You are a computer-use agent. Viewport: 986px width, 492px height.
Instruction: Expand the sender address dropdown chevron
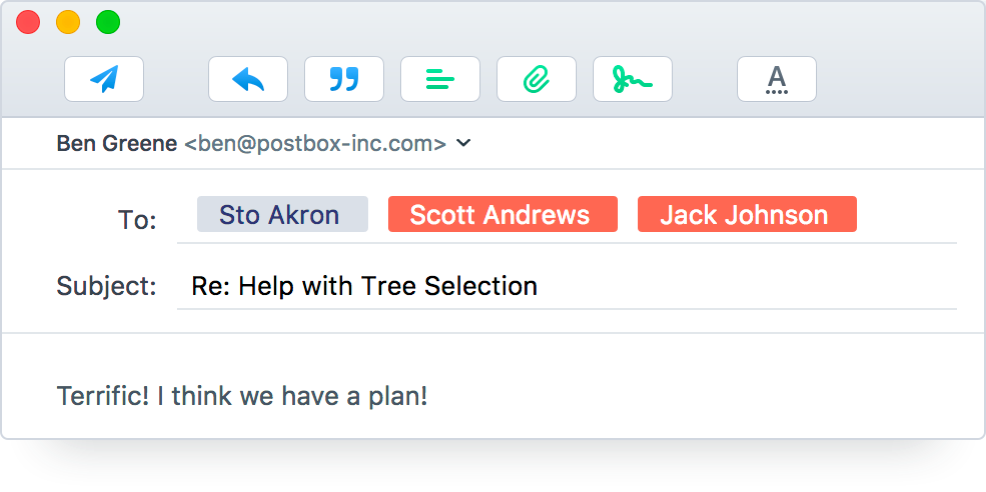(x=463, y=143)
